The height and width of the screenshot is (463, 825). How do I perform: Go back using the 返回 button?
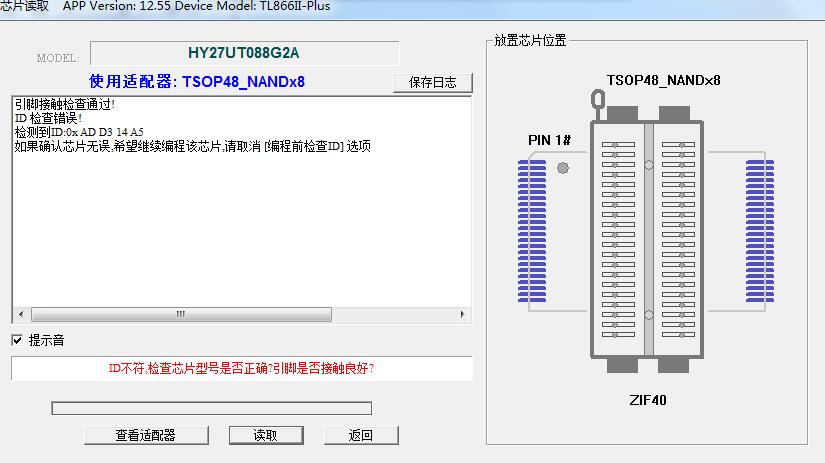(361, 435)
